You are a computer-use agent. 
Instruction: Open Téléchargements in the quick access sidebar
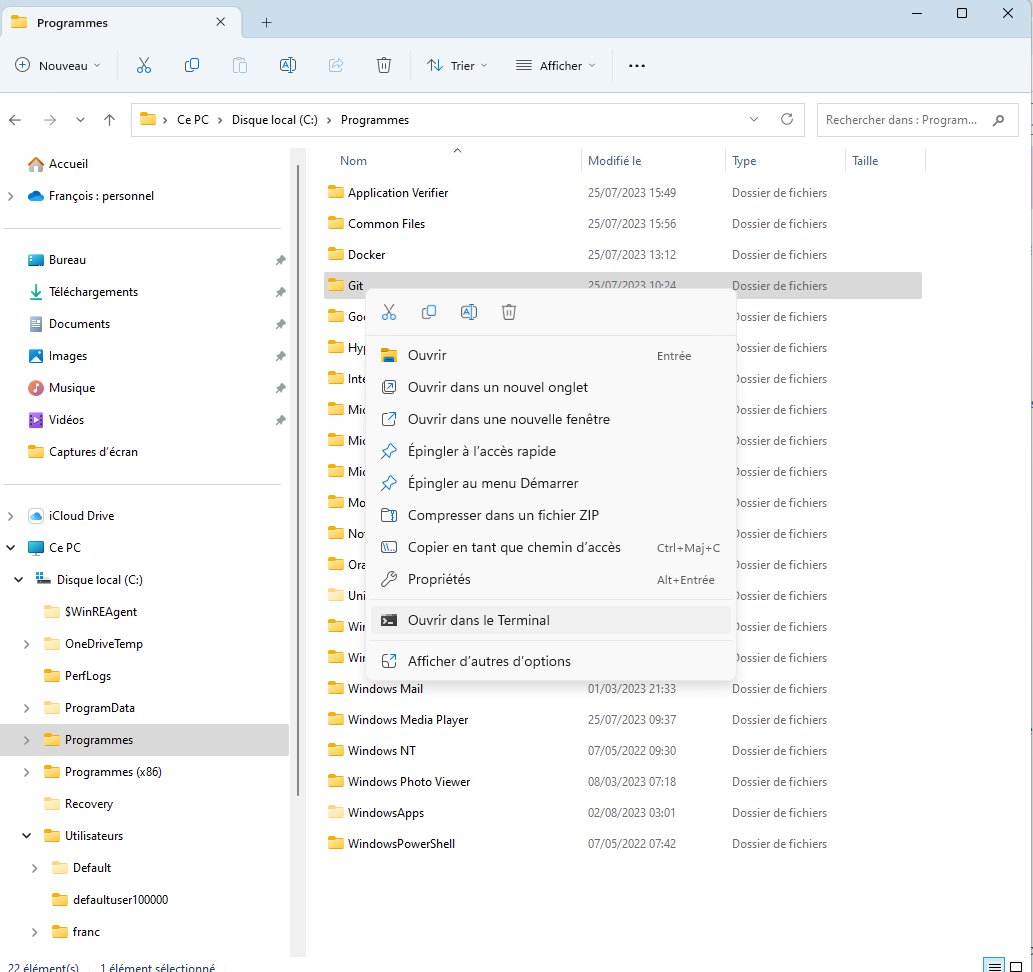[93, 292]
